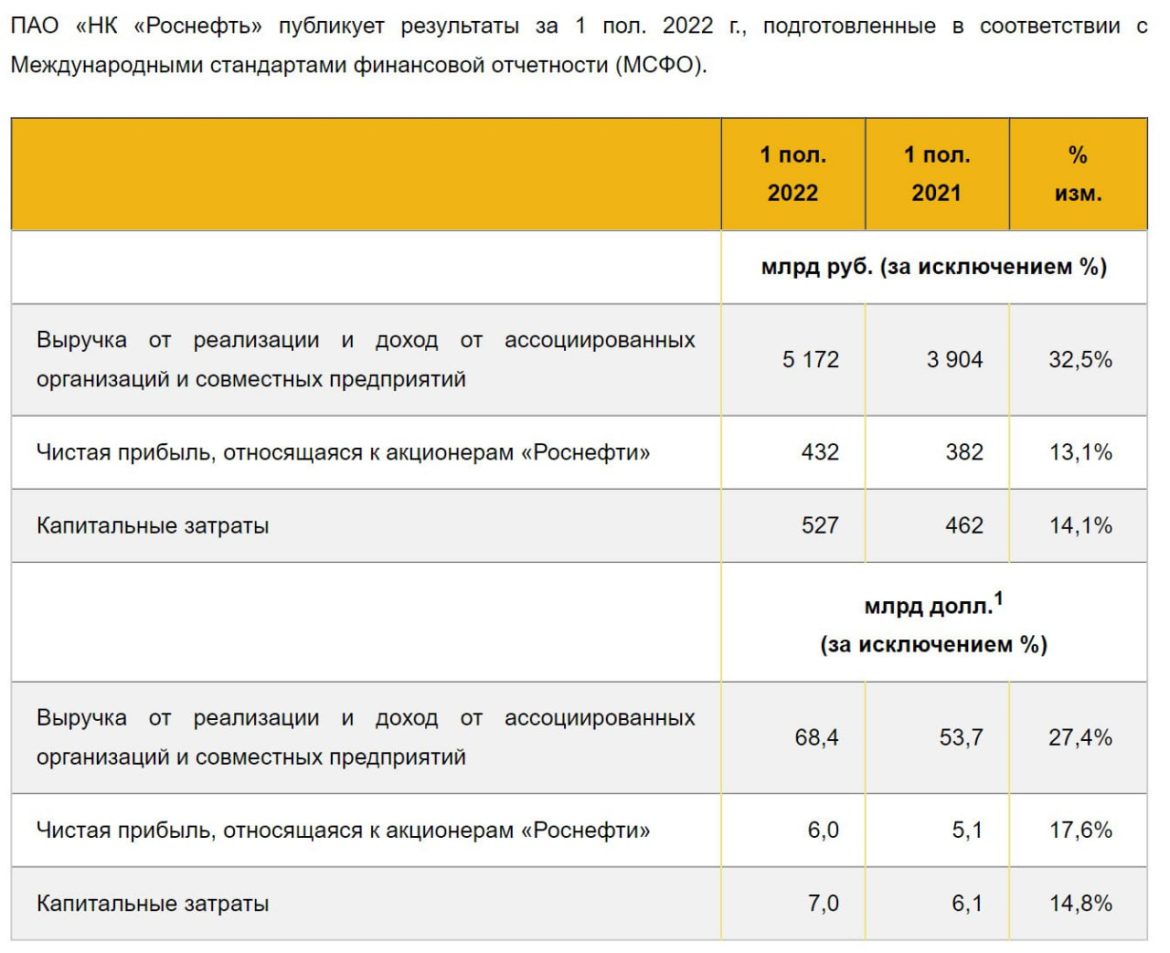Screen dimensions: 1170x953
Task: Select the 32,5% change cell
Action: pyautogui.click(x=1080, y=360)
